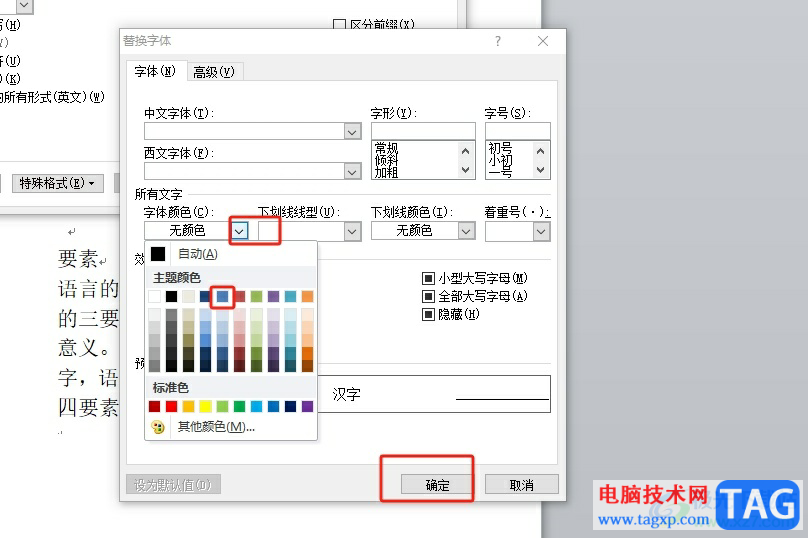The image size is (808, 538).
Task: Click the 取消 button
Action: point(521,485)
